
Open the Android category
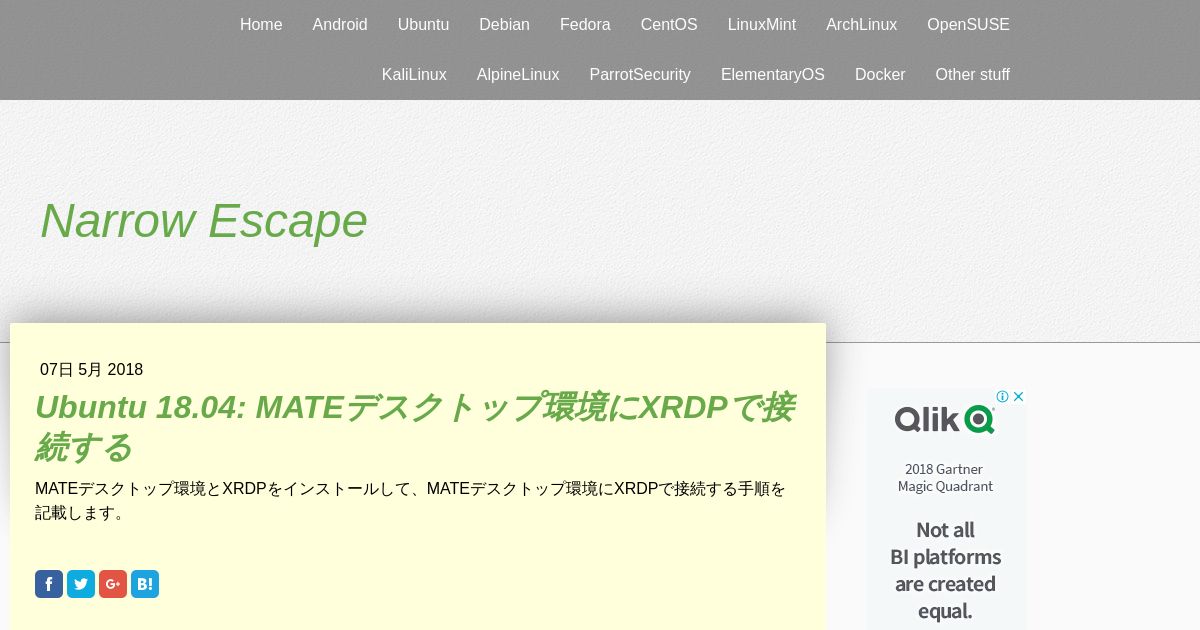(x=340, y=25)
